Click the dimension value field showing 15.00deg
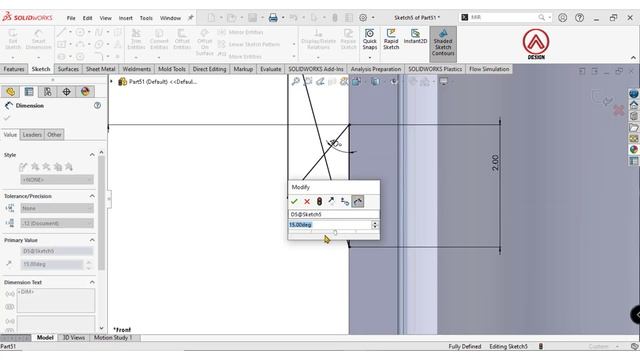Image resolution: width=640 pixels, height=360 pixels. (x=329, y=224)
